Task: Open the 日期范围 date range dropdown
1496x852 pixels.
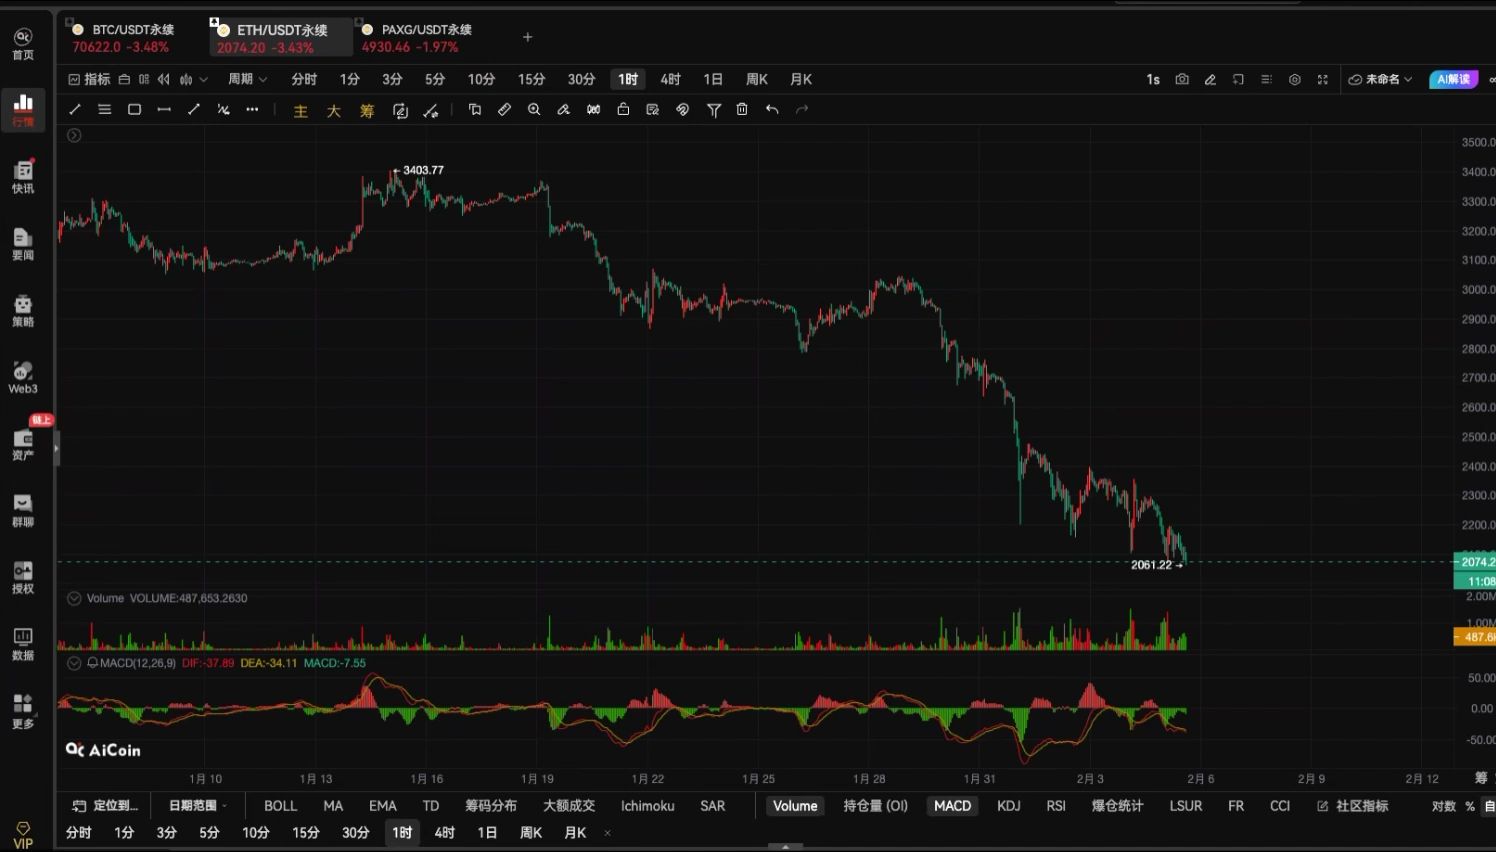Action: click(x=197, y=806)
